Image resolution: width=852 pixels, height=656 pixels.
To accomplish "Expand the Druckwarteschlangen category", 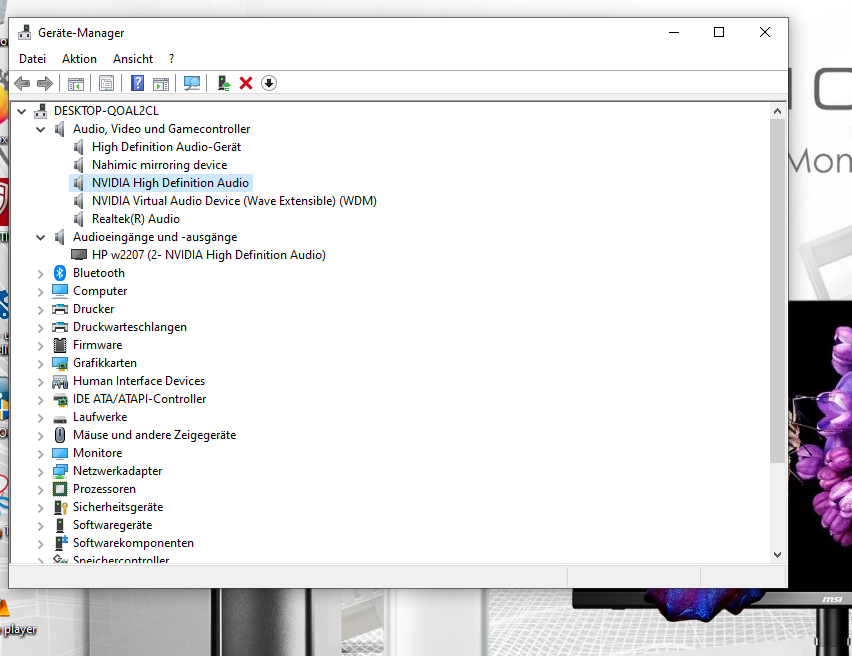I will (x=40, y=328).
